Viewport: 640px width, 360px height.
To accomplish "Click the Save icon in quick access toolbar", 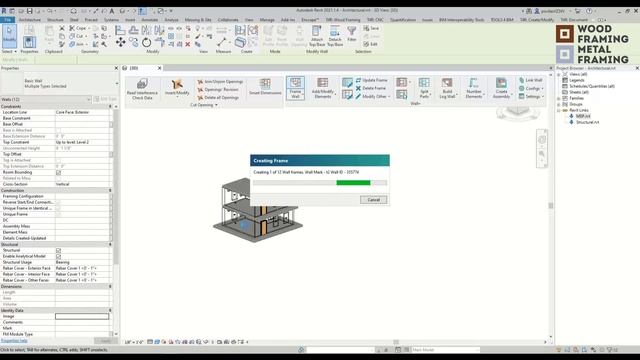I will point(29,11).
